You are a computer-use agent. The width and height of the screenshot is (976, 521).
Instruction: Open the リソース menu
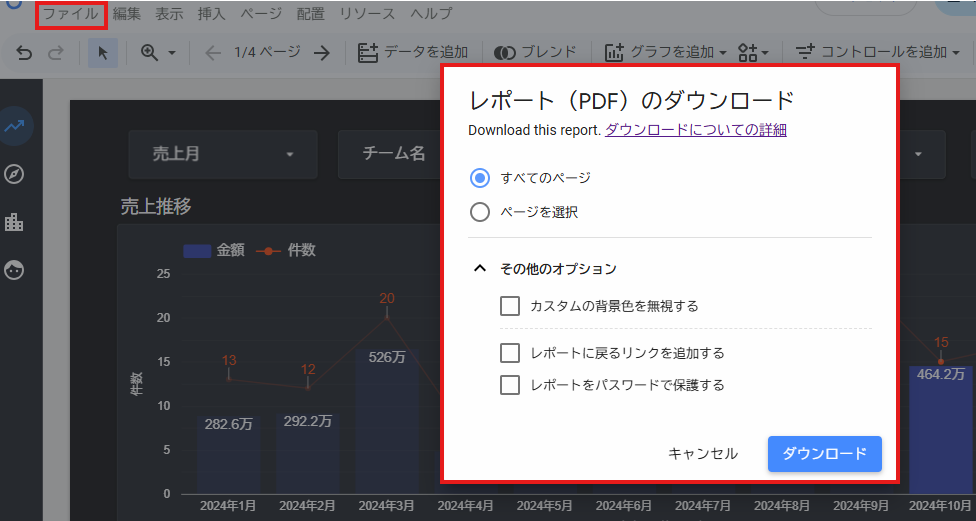366,14
